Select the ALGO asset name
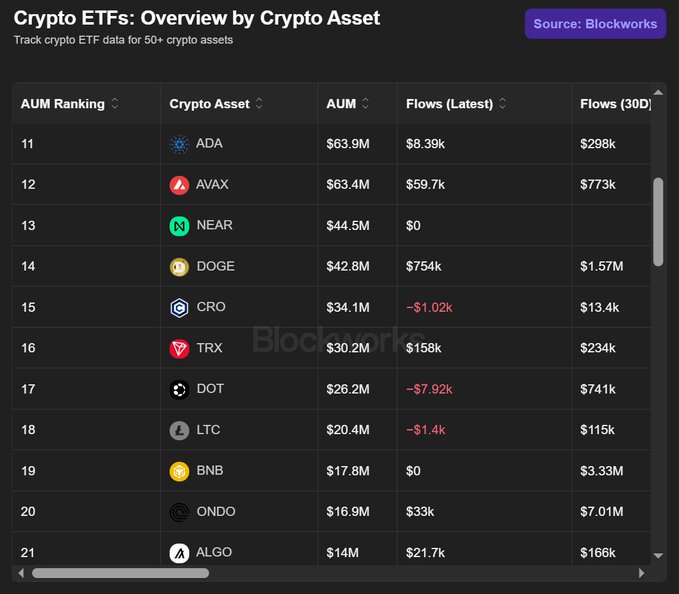 [214, 552]
